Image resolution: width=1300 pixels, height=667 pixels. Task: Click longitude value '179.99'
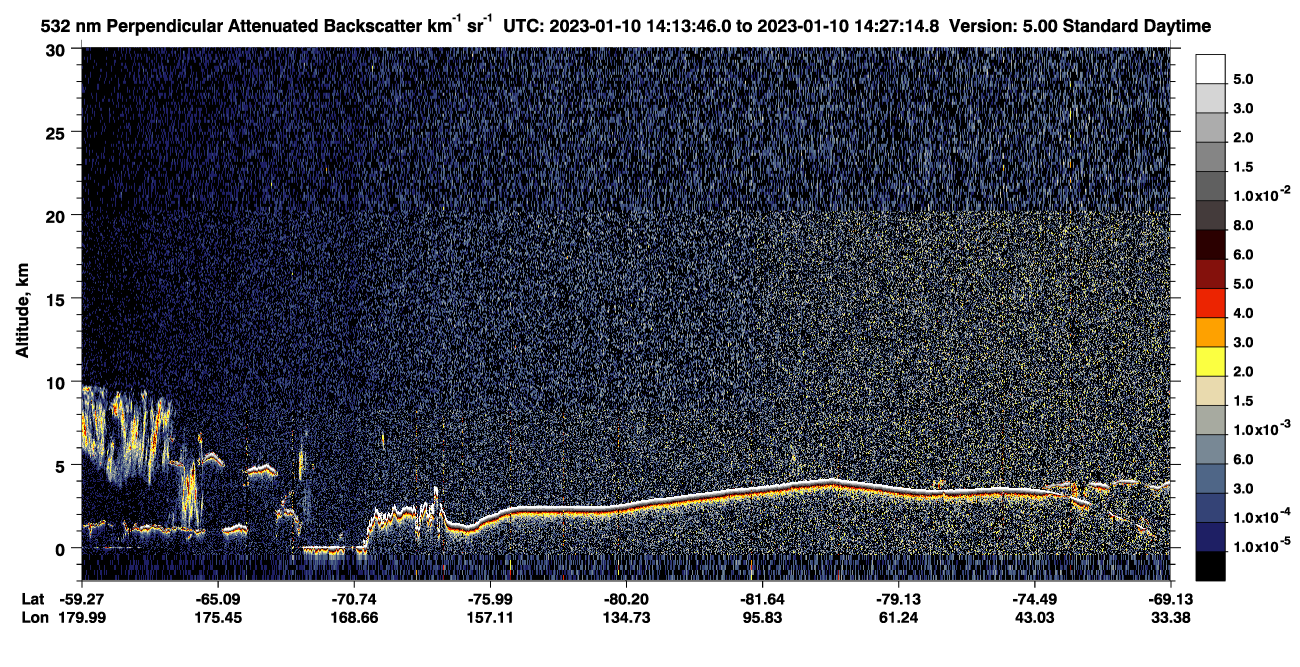(81, 617)
